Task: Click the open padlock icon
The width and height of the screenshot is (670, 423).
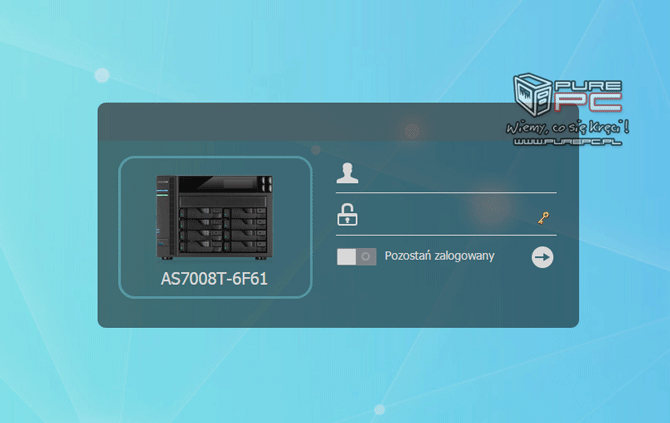Action: (347, 214)
